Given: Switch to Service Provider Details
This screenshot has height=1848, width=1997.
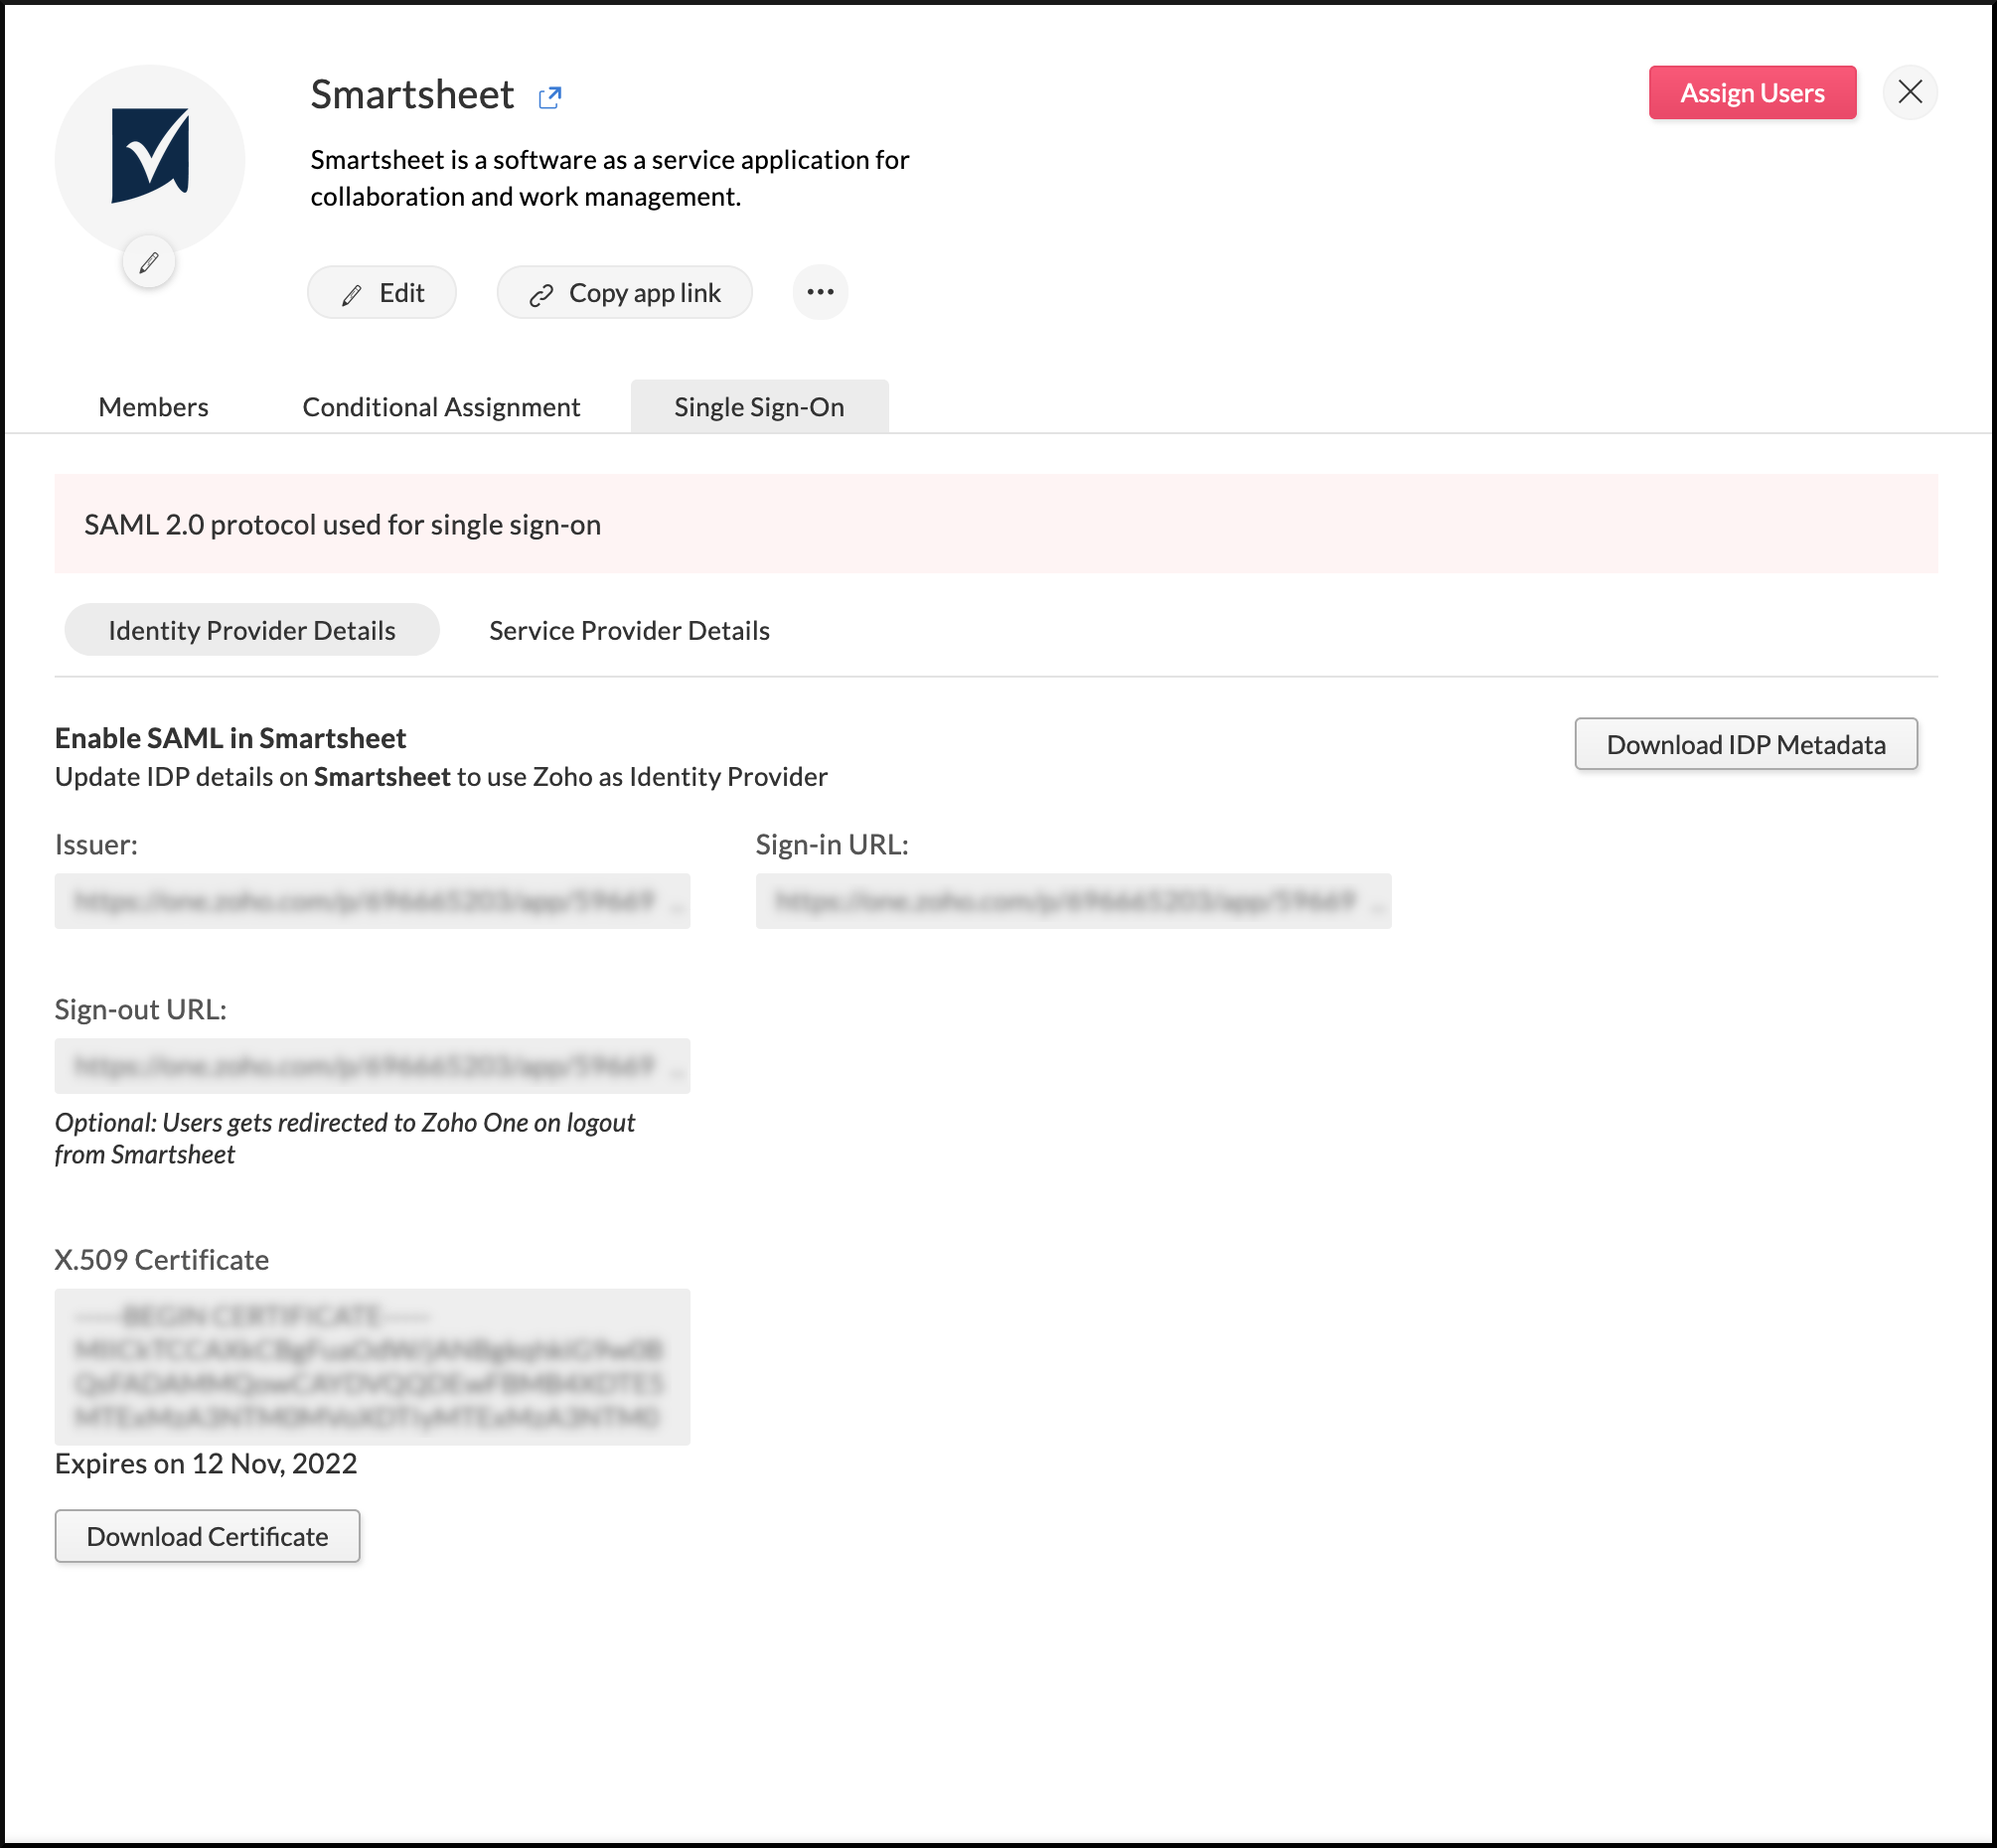Looking at the screenshot, I should click(629, 630).
